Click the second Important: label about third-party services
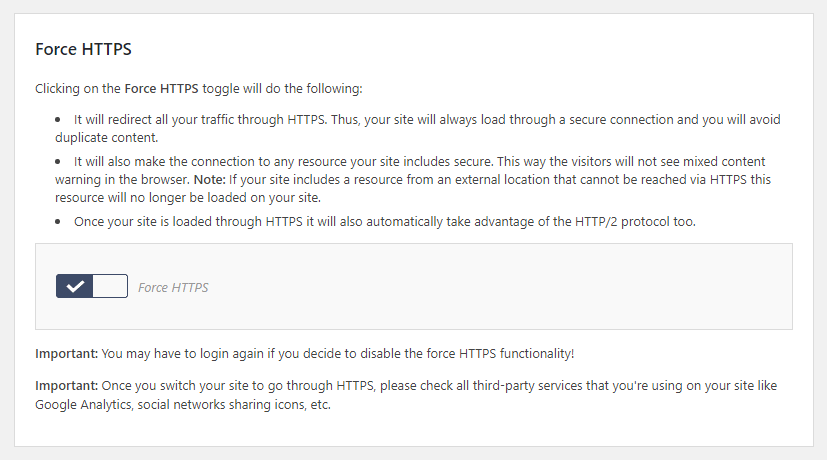This screenshot has width=827, height=460. coord(66,386)
